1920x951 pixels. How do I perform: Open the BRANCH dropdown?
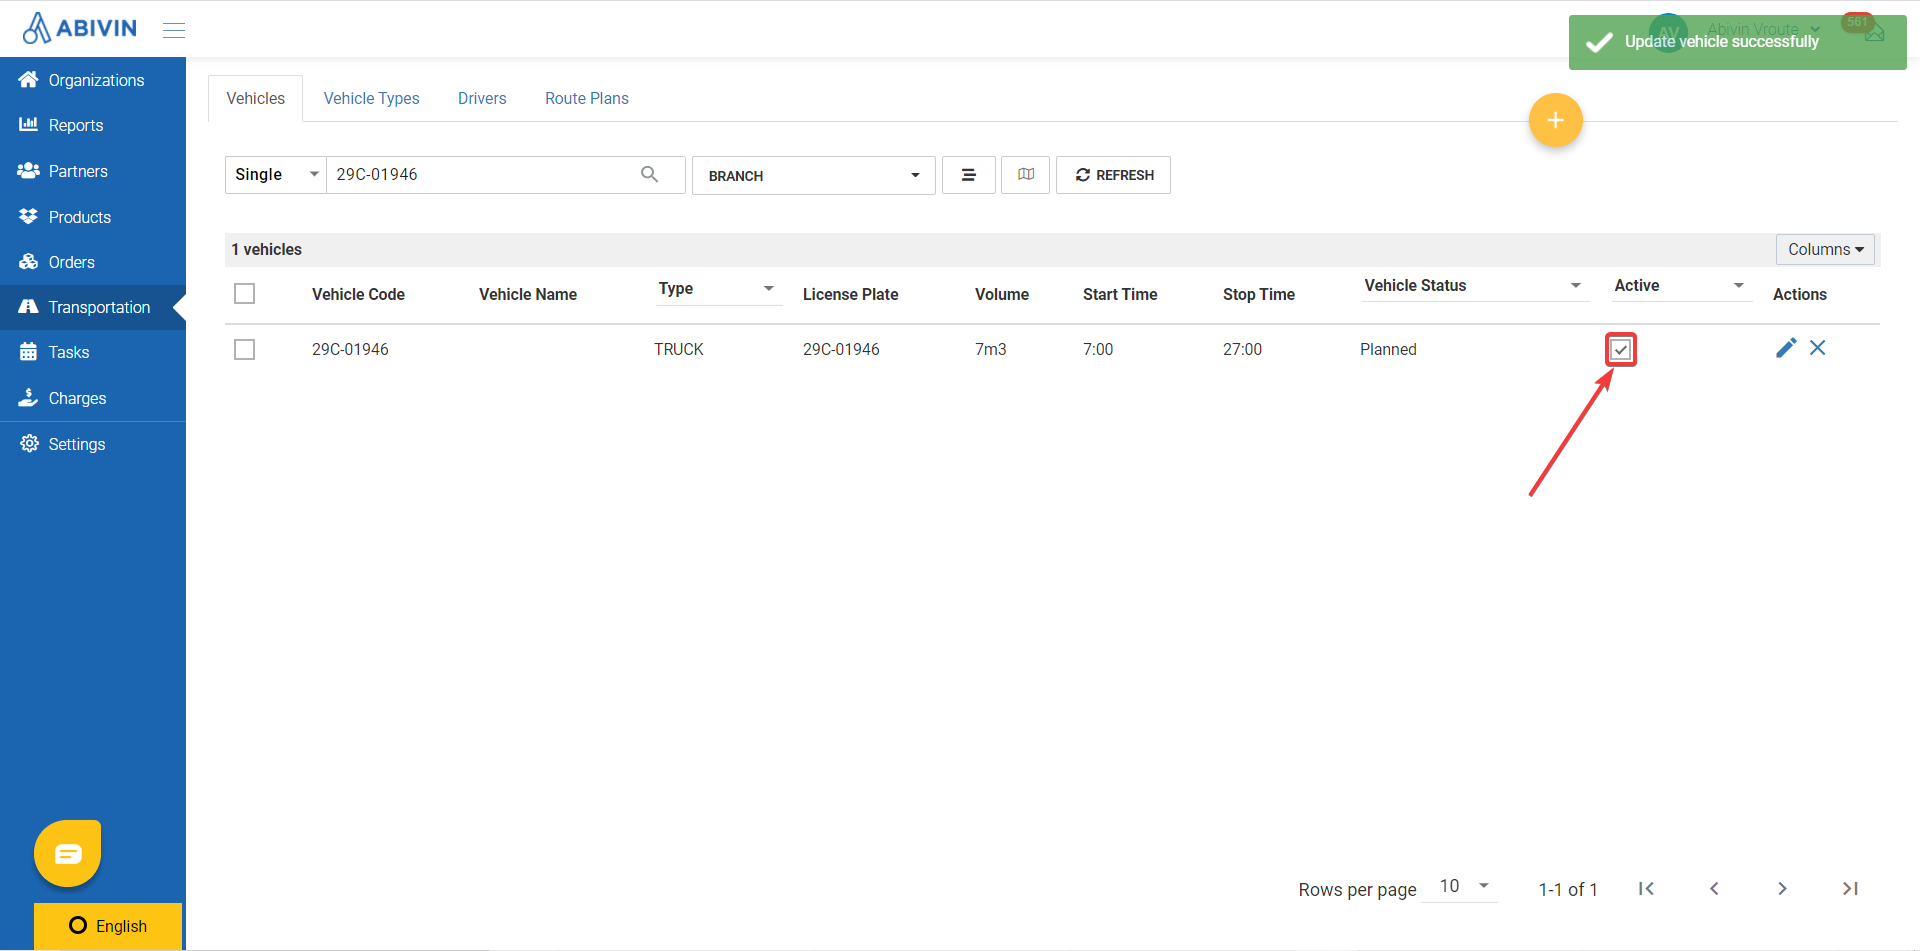pyautogui.click(x=814, y=175)
